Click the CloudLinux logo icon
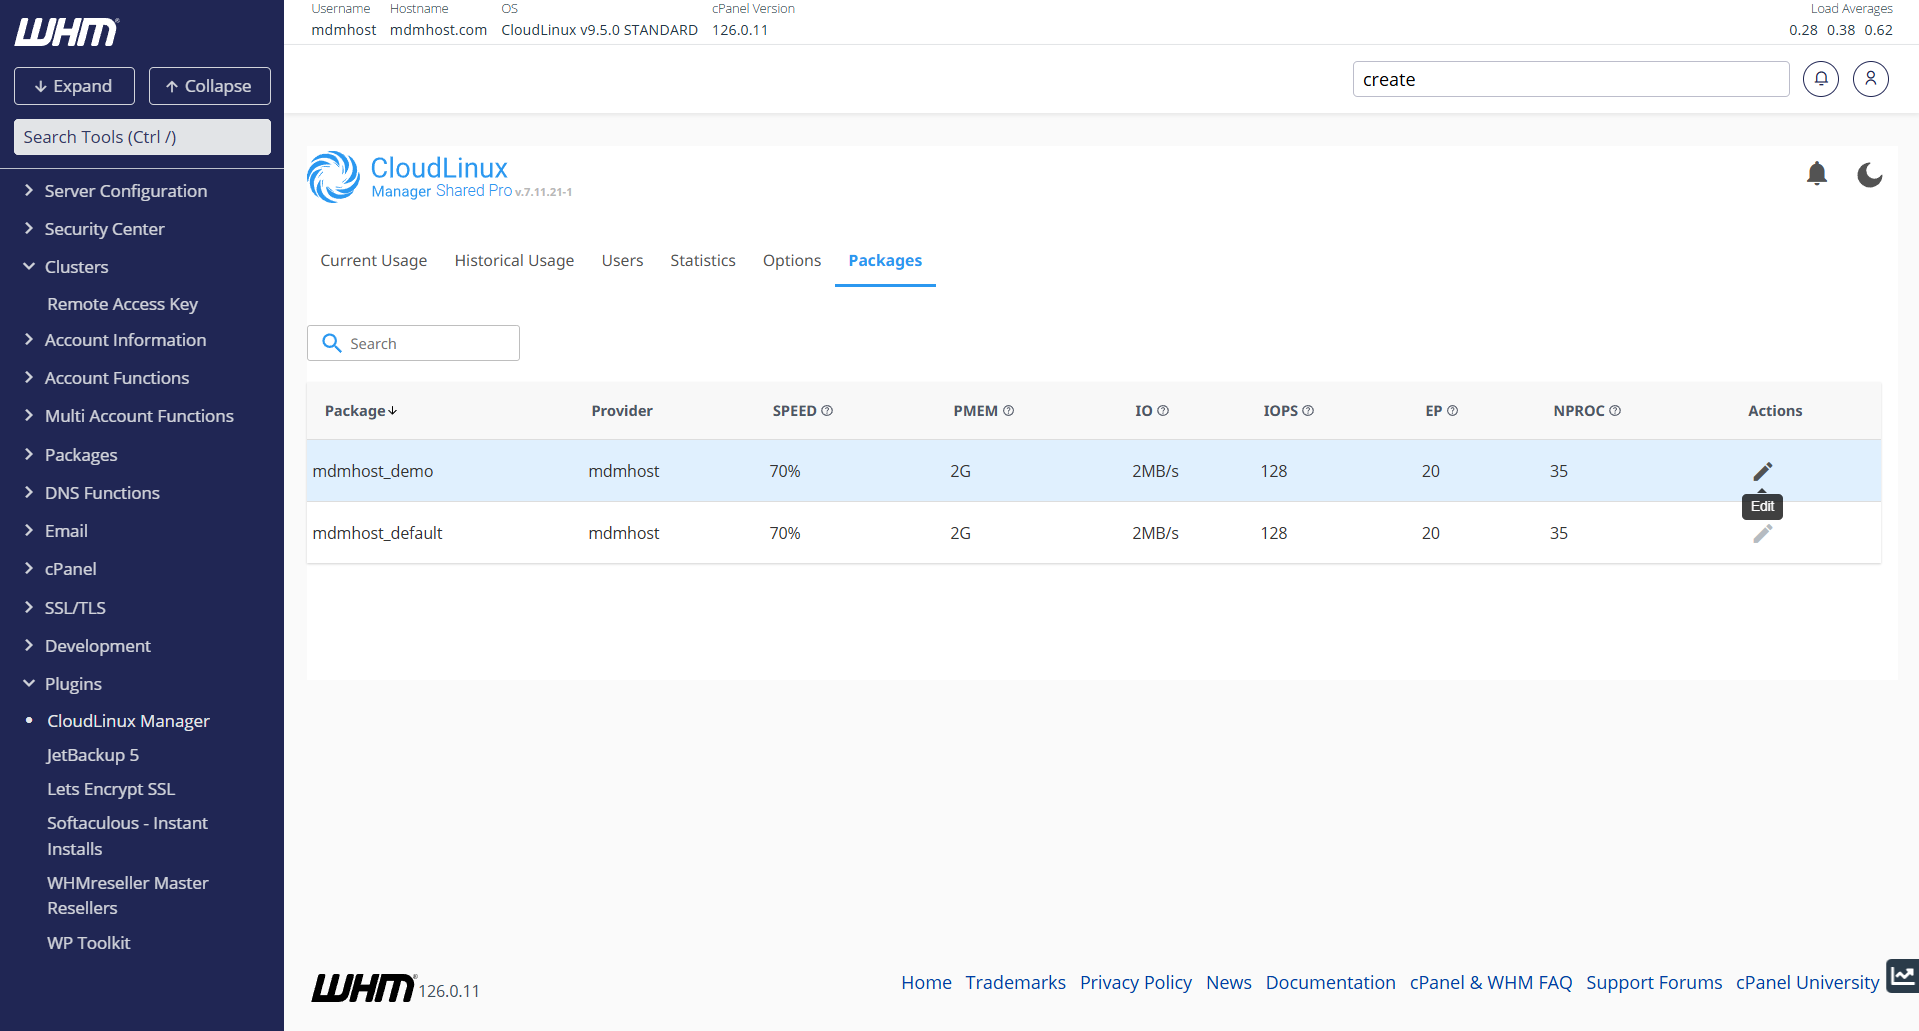The height and width of the screenshot is (1031, 1919). 333,177
